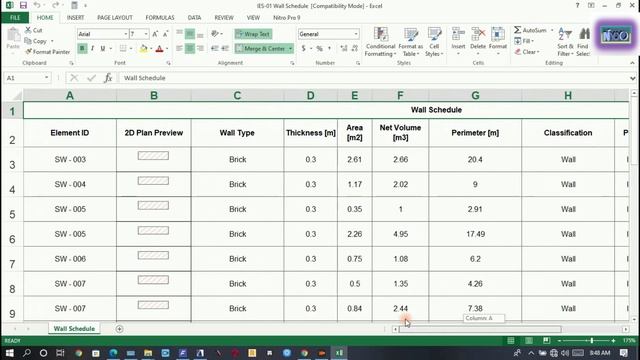Open Sort & Filter menu
Viewport: 640px width, 360px height.
point(565,42)
